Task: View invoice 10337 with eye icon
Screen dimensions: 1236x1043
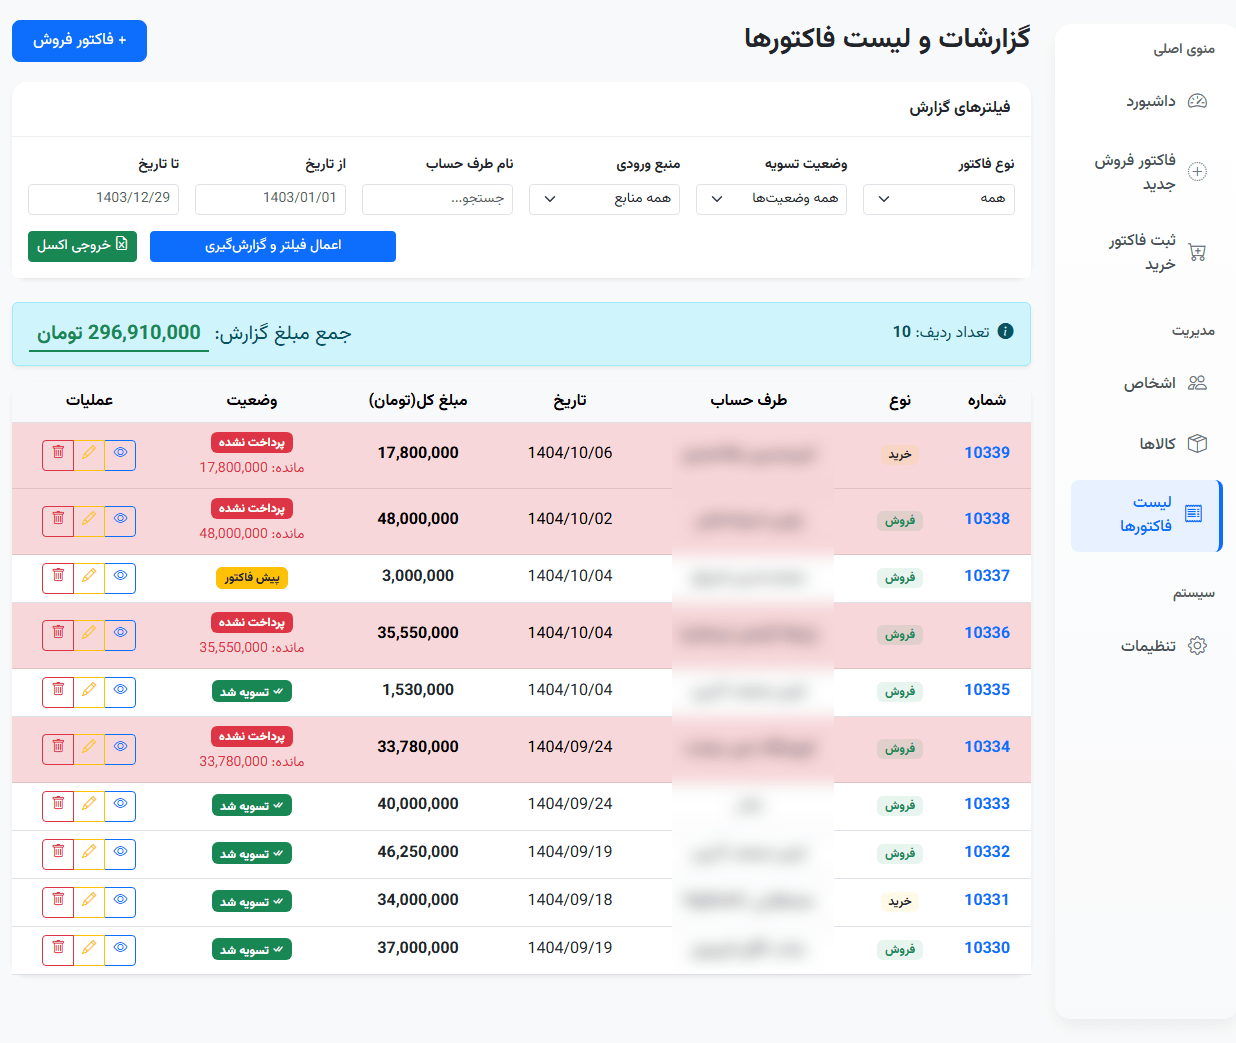Action: (x=120, y=578)
